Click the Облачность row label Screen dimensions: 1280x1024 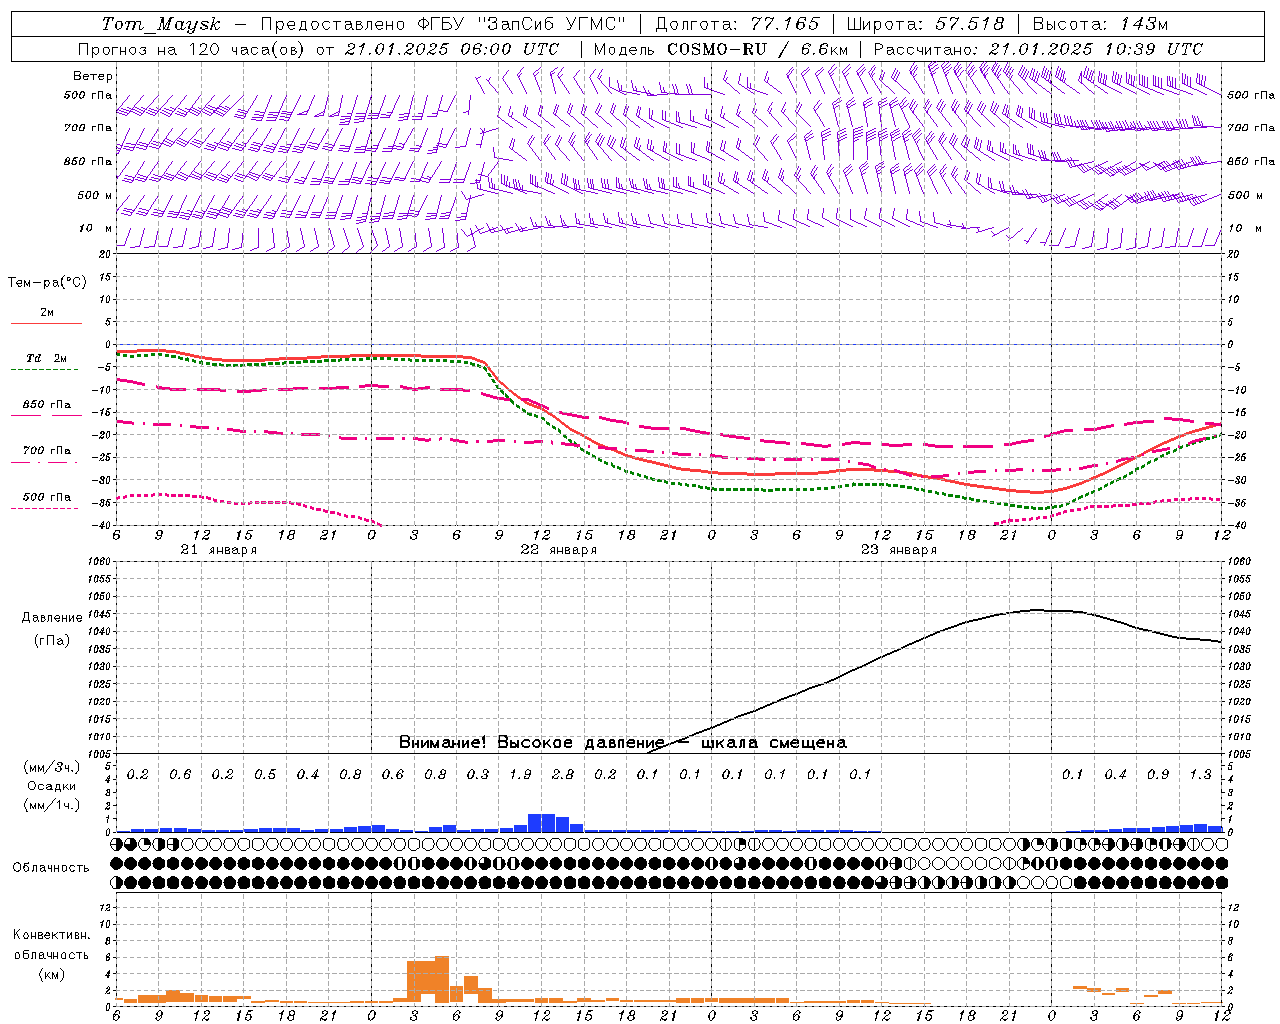point(51,867)
